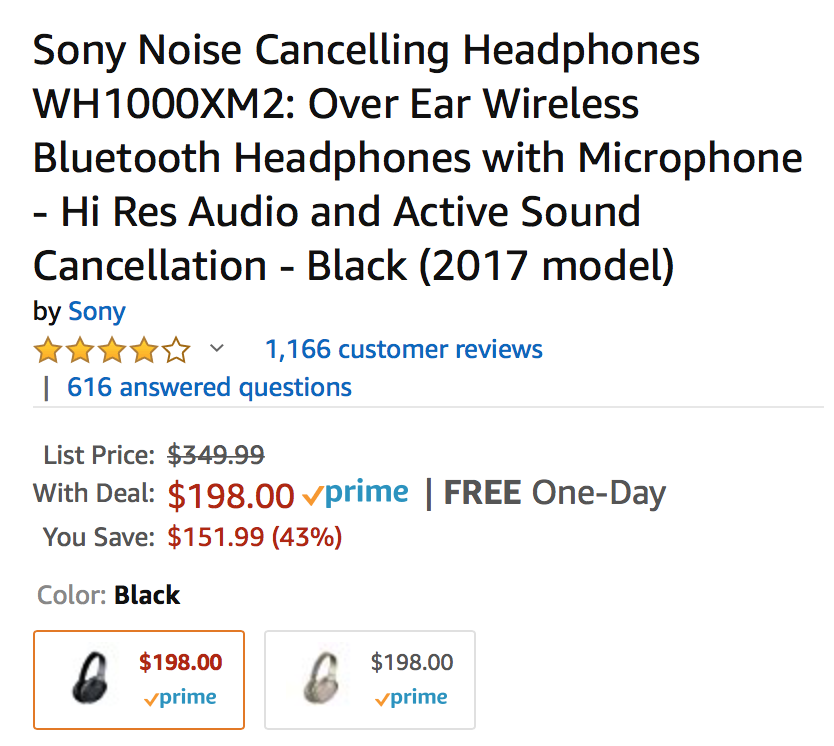This screenshot has height=746, width=834.
Task: Click the FREE One-Day shipping text
Action: coord(554,493)
